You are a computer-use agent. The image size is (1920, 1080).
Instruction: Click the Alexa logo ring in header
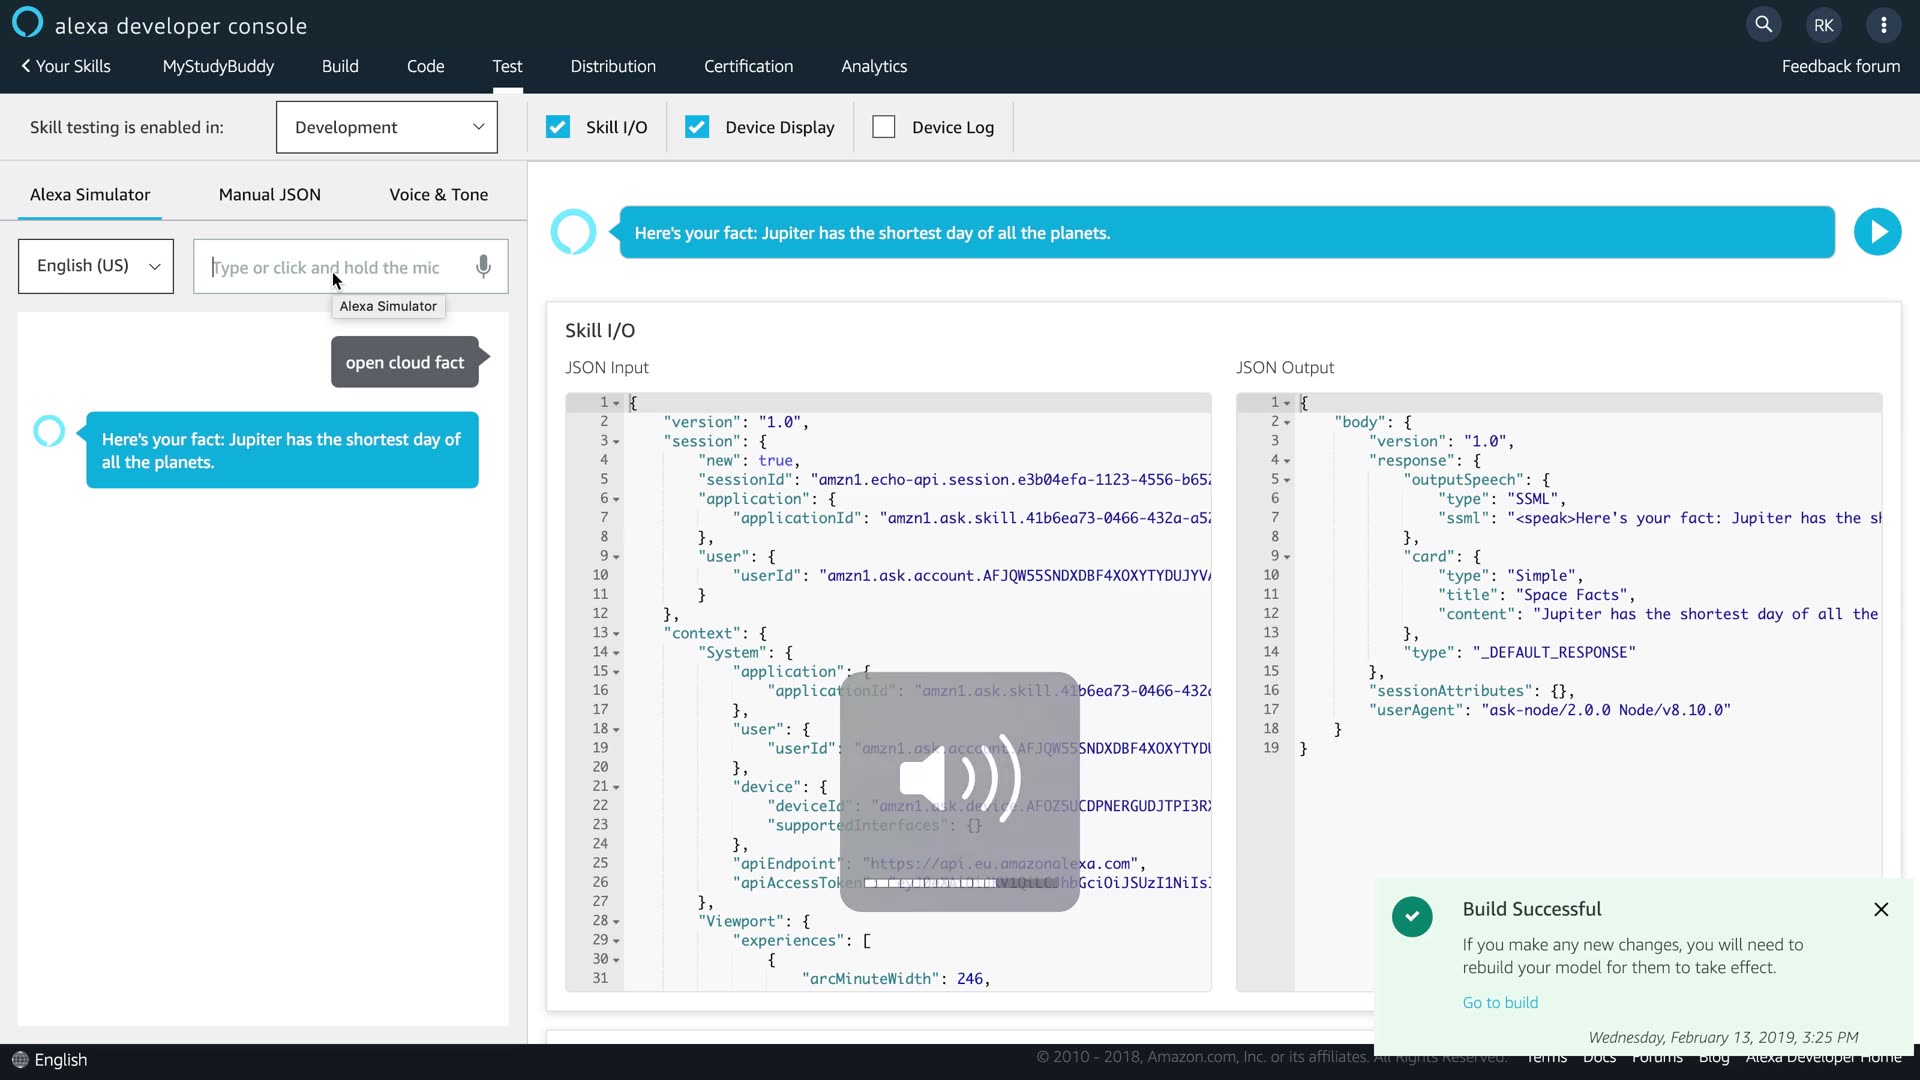(27, 22)
